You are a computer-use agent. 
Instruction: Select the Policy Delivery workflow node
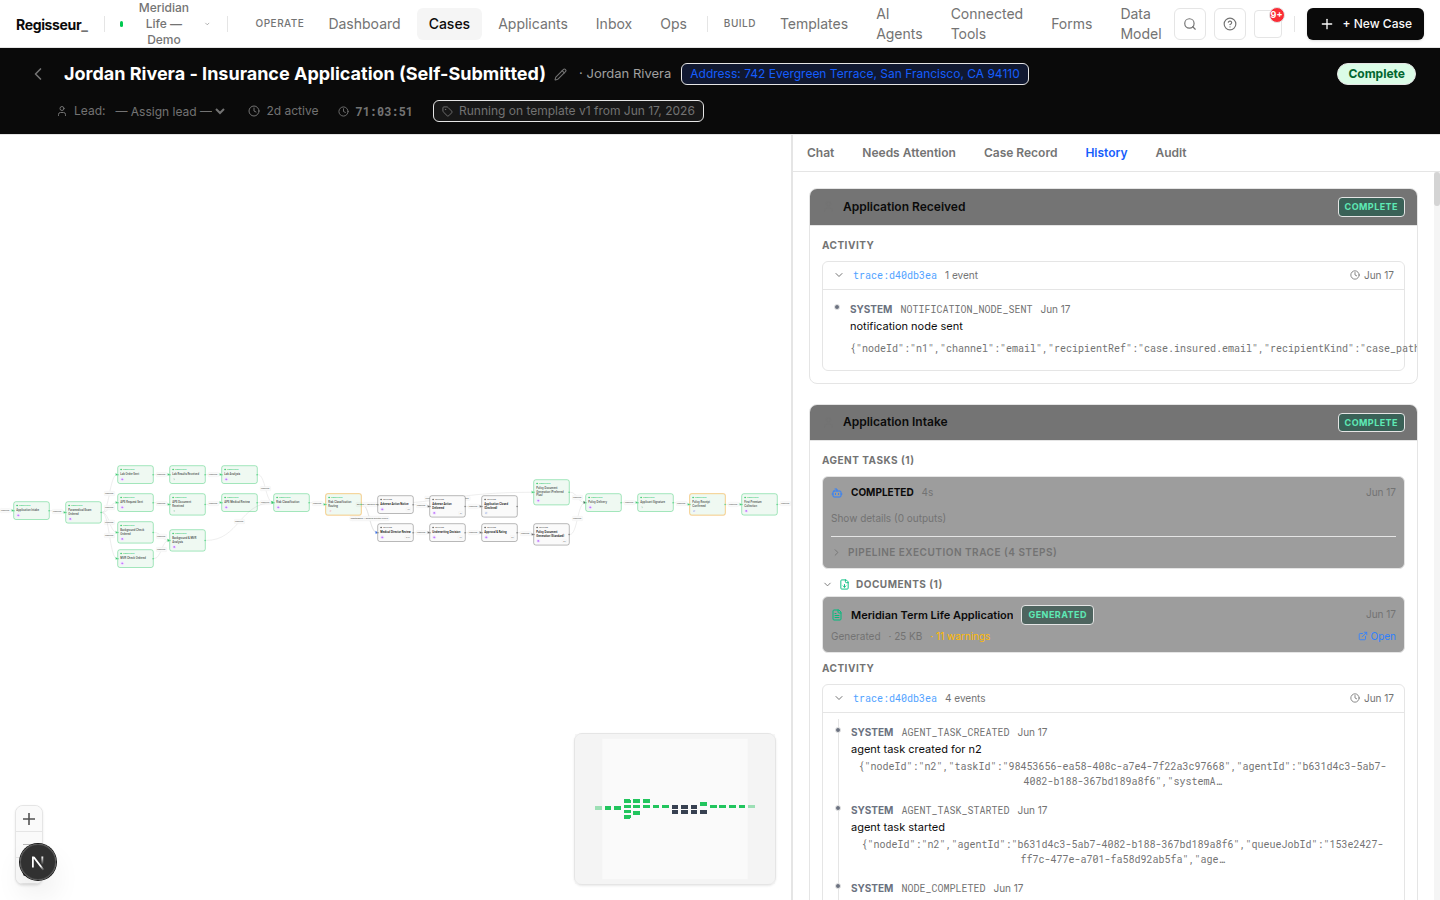pyautogui.click(x=603, y=502)
